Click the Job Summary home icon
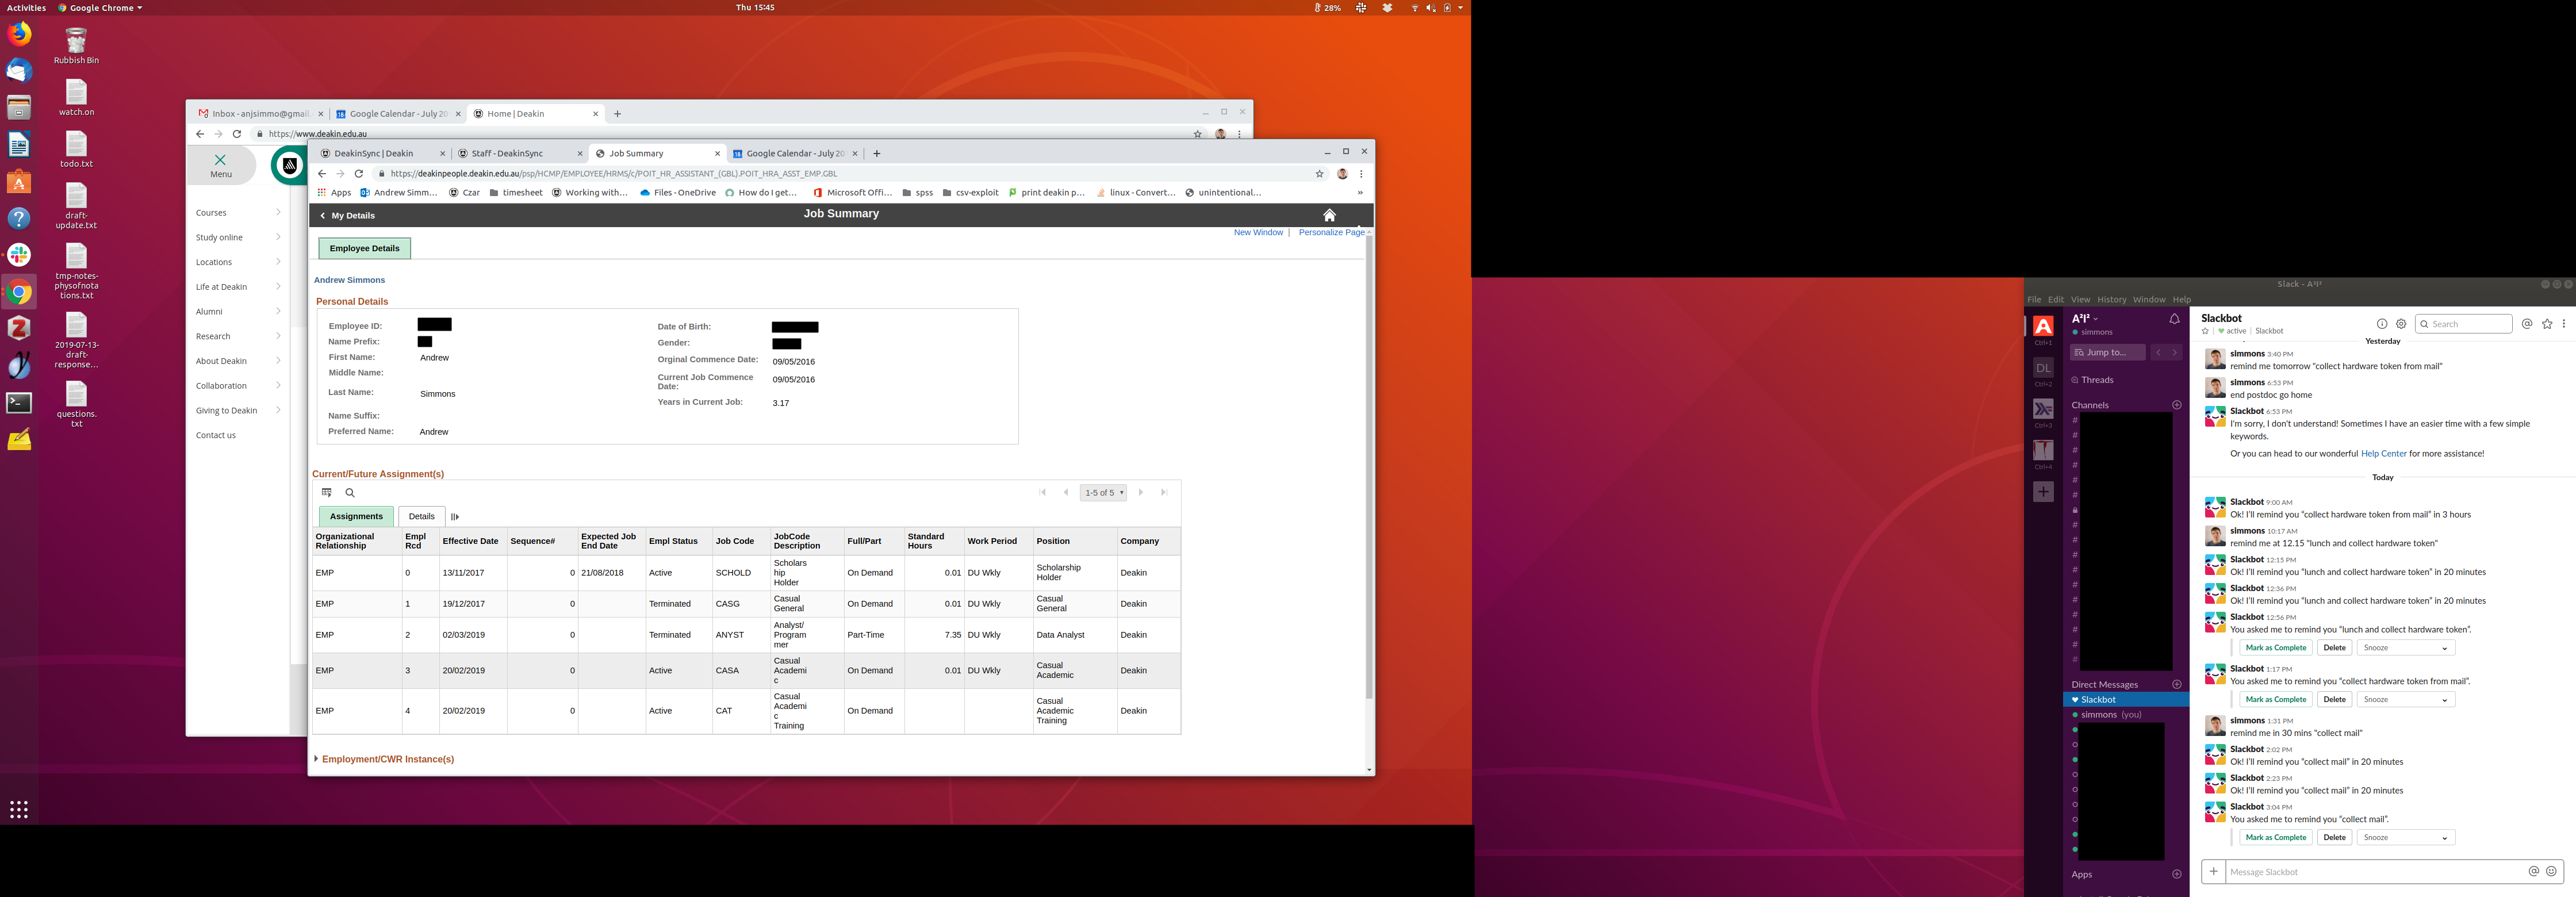This screenshot has height=897, width=2576. point(1329,215)
